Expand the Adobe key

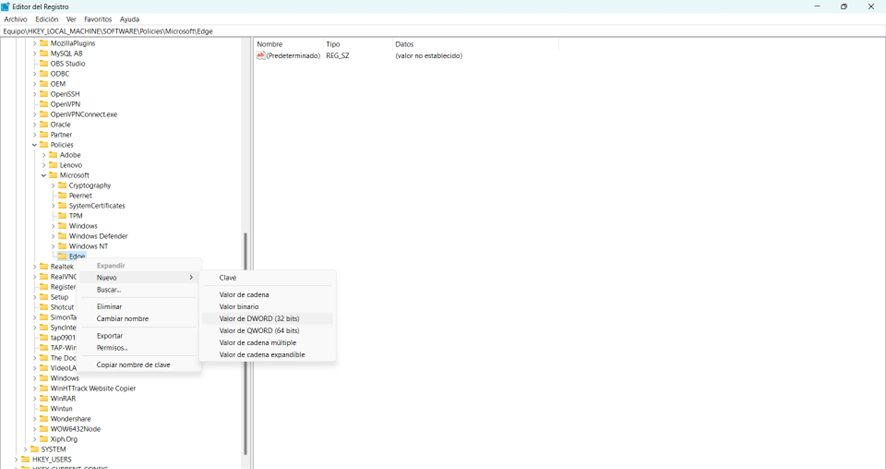coord(44,155)
